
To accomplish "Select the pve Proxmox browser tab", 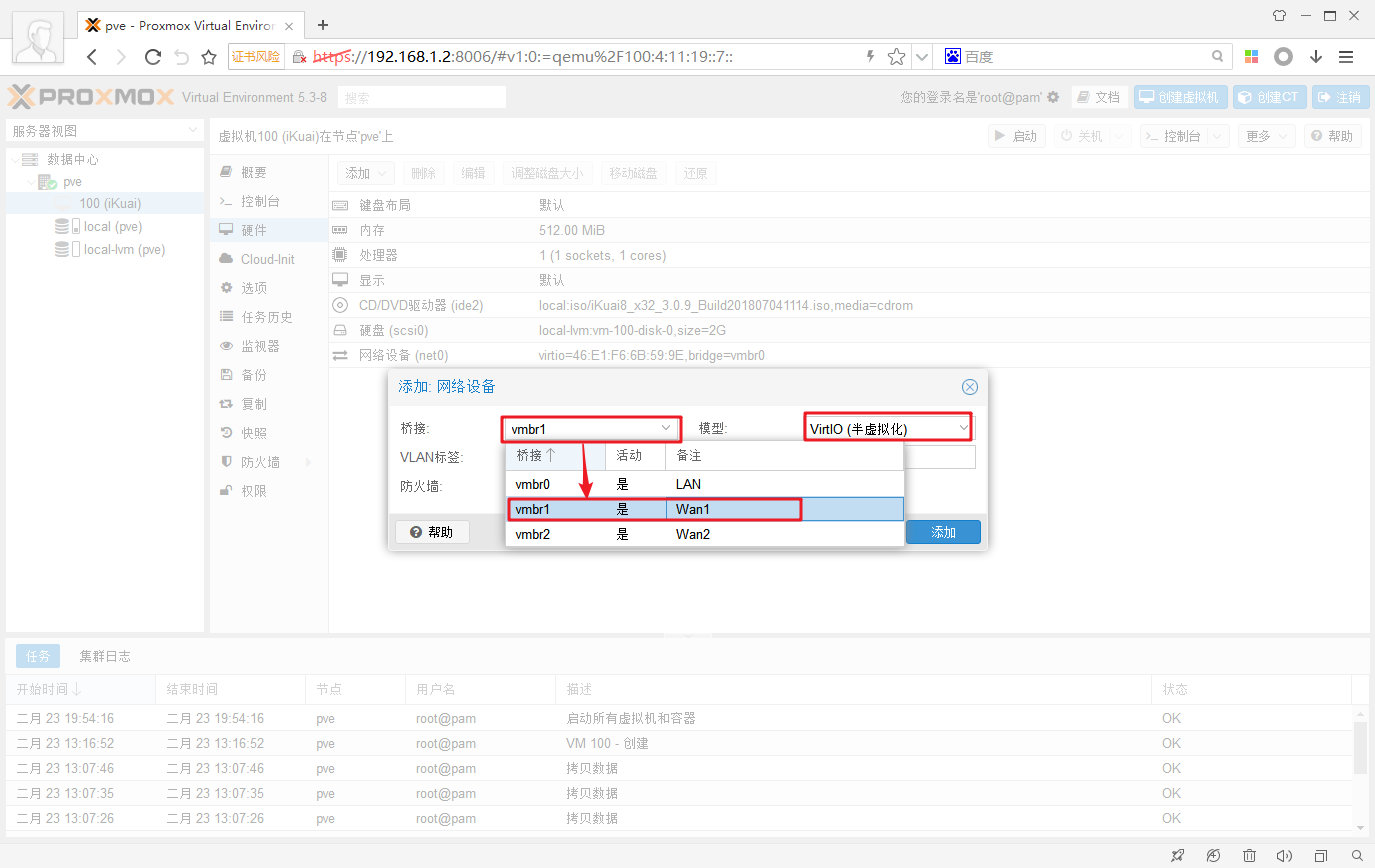I will [x=190, y=24].
